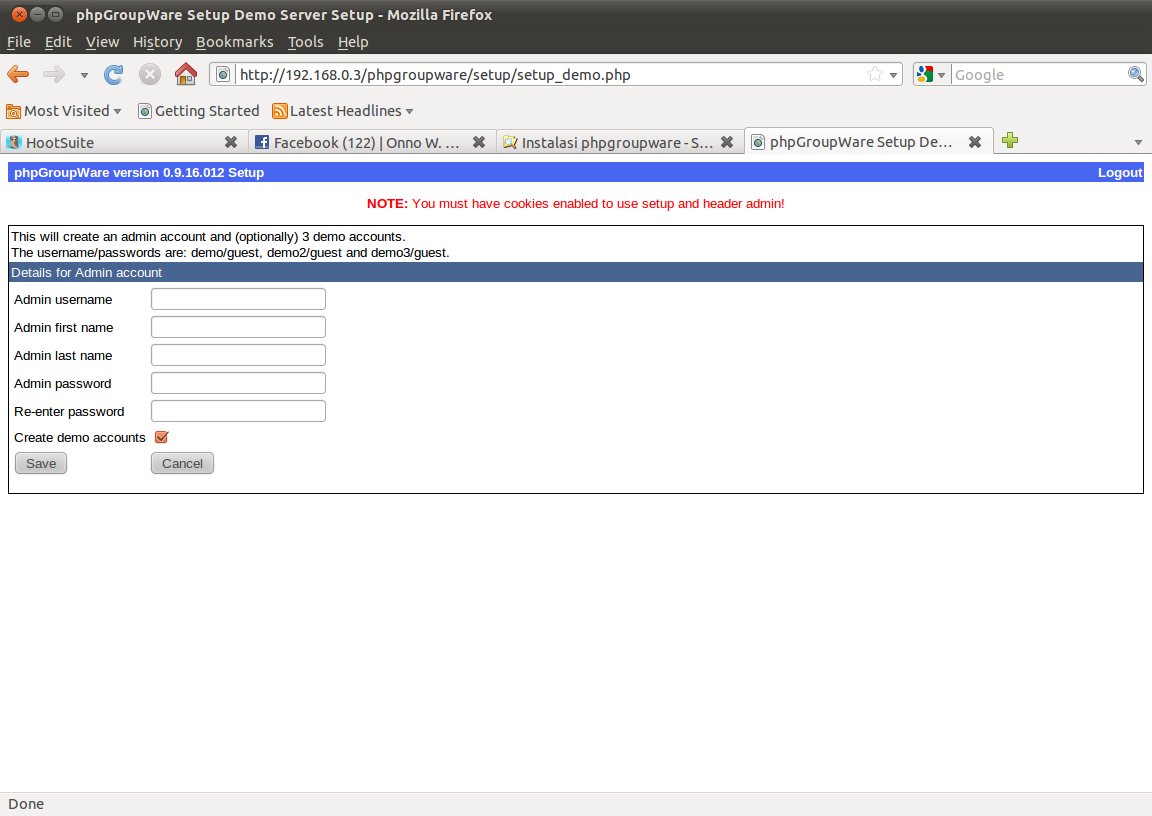
Task: Switch to the Instalasi phpgroupware tab
Action: point(619,142)
